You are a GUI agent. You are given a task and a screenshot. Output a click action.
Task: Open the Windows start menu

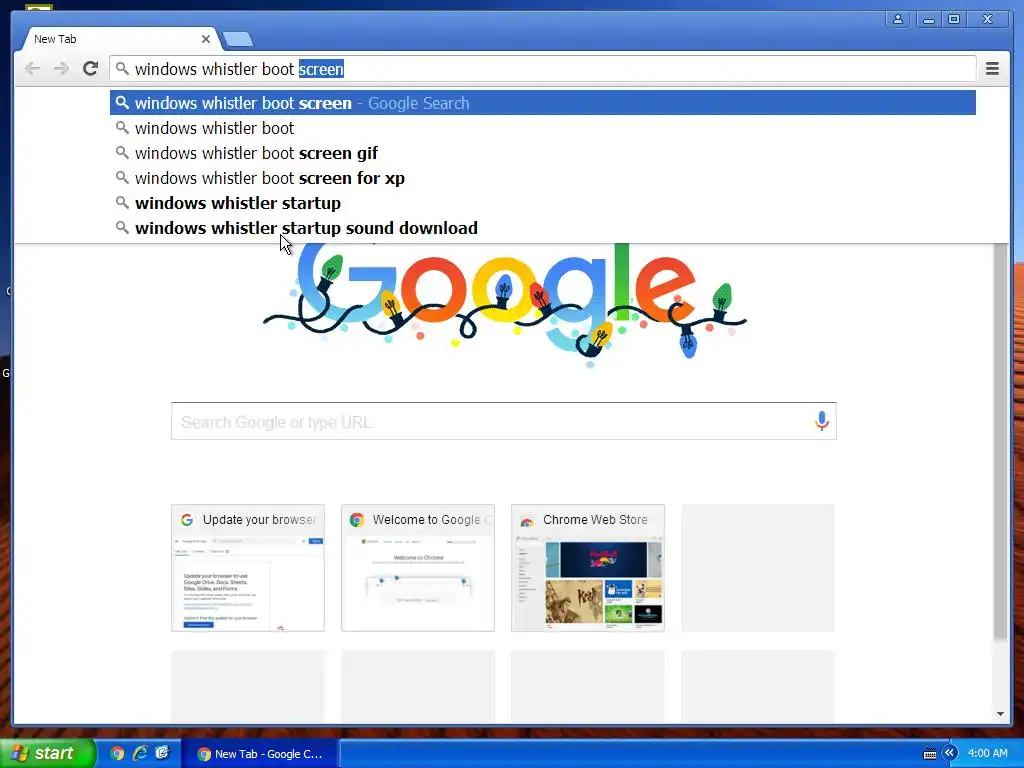48,753
